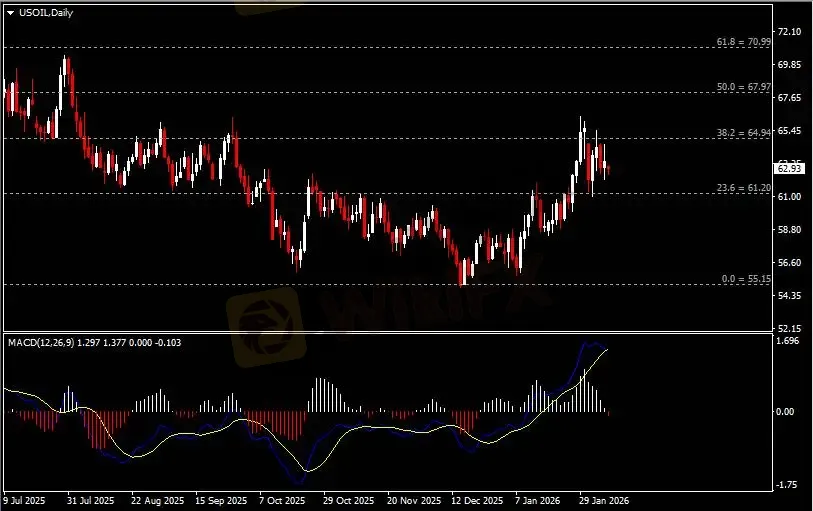Click the 54.35 price axis label
813x511 pixels.
789,295
